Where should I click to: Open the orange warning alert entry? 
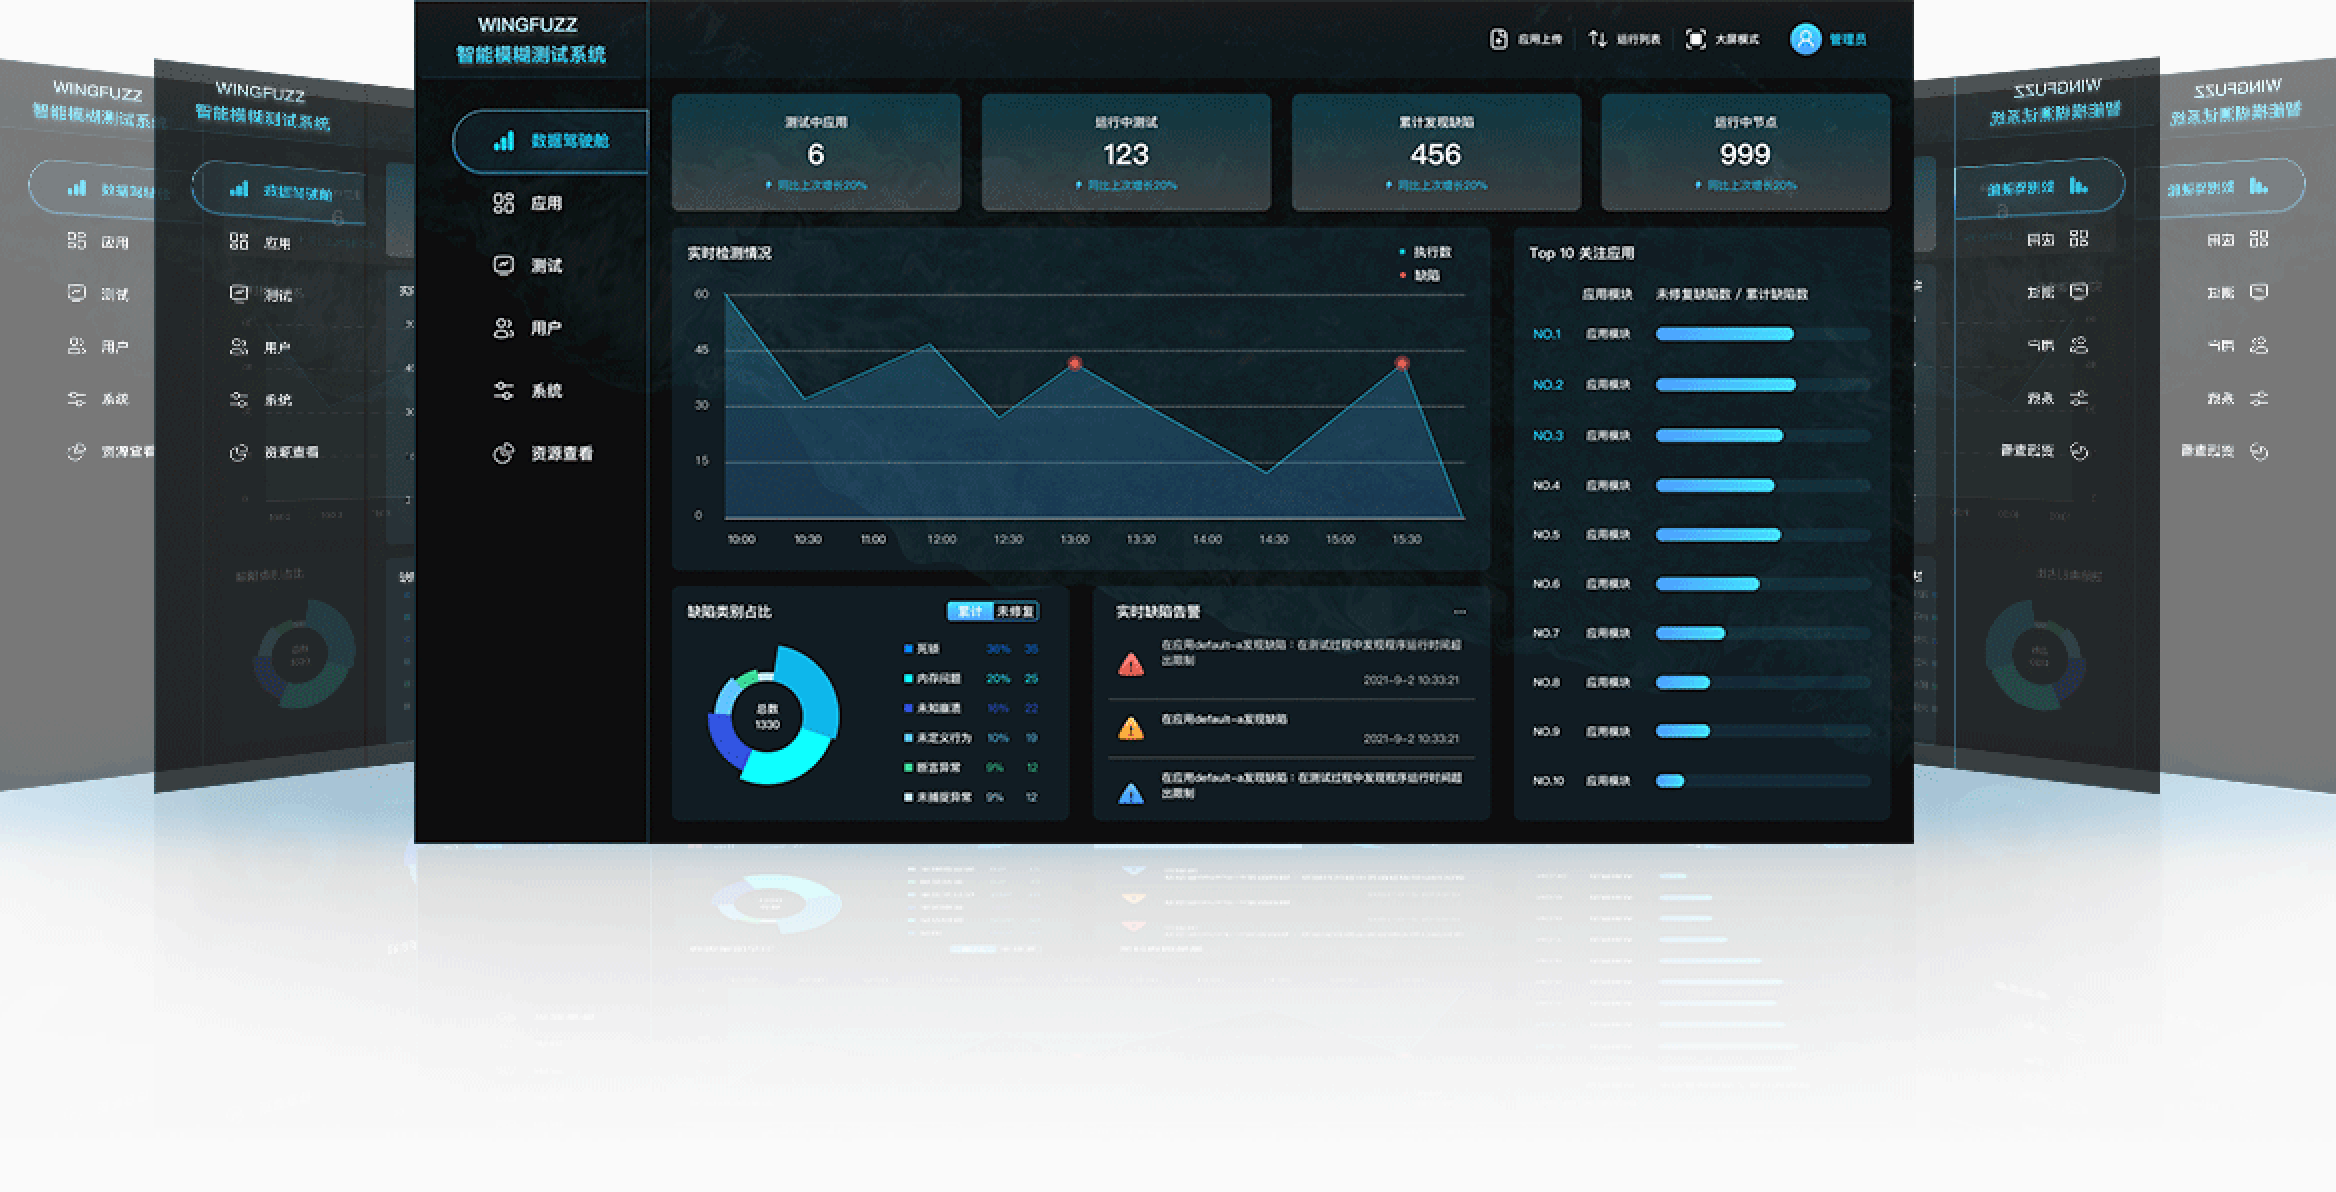click(1291, 728)
